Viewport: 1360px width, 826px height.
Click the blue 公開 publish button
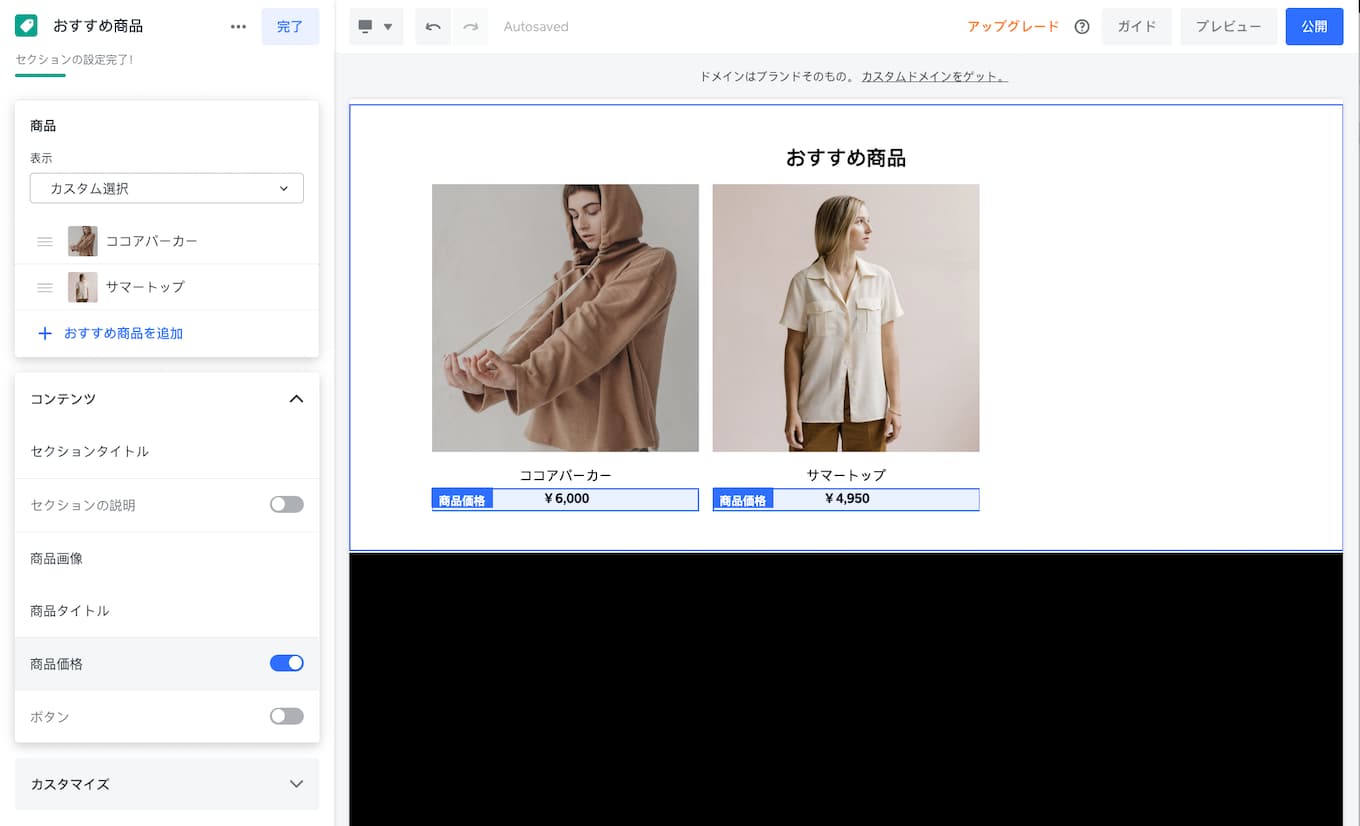tap(1314, 26)
